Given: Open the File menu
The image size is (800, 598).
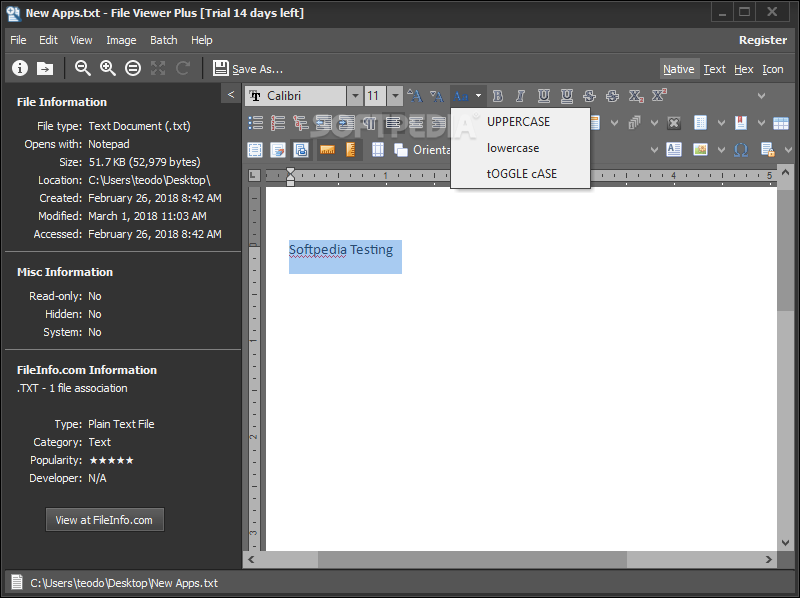Looking at the screenshot, I should pos(18,40).
